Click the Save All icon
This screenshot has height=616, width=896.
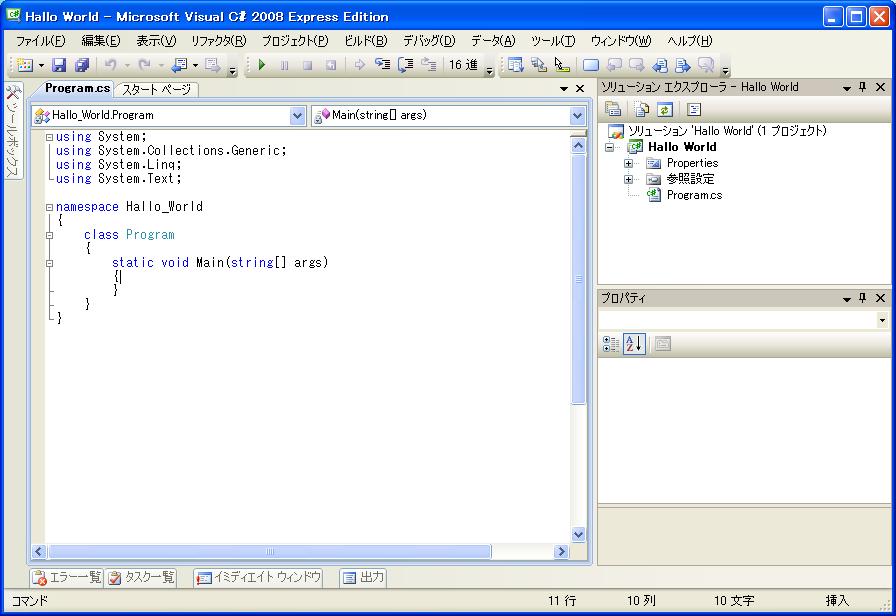(x=82, y=65)
